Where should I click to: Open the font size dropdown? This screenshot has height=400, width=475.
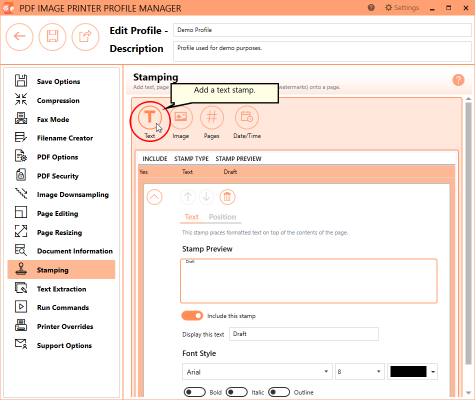coord(360,372)
